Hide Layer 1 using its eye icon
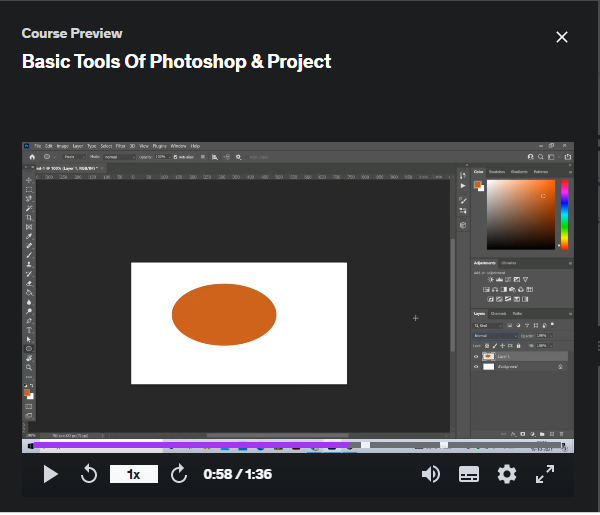 coord(476,356)
